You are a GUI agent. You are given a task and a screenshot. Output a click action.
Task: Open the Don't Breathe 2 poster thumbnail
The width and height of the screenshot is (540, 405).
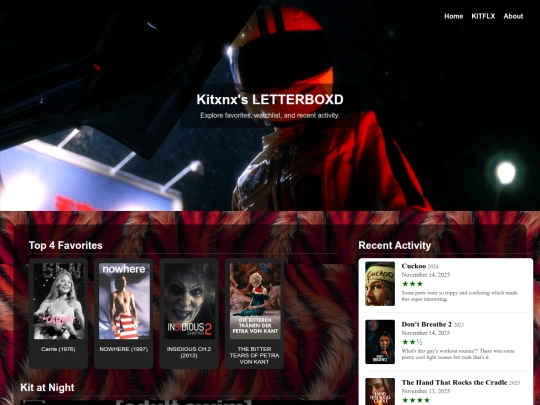380,342
